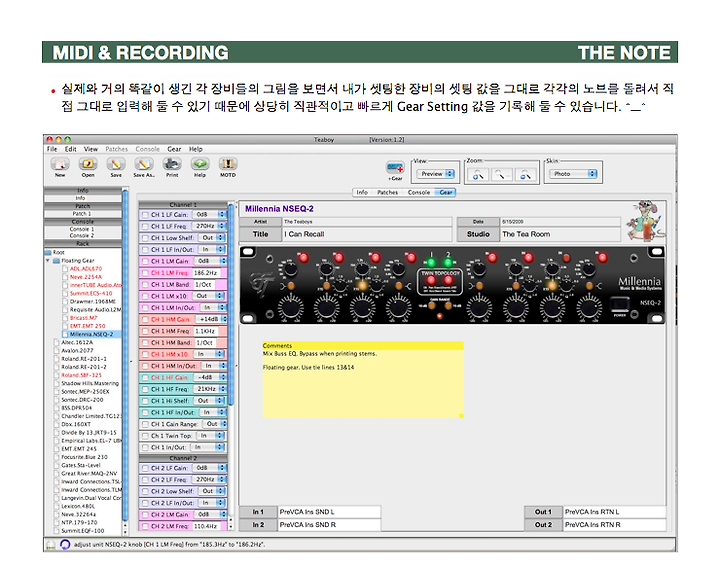Tick the CH 2 LF Gain checkbox
The height and width of the screenshot is (568, 720).
145,468
